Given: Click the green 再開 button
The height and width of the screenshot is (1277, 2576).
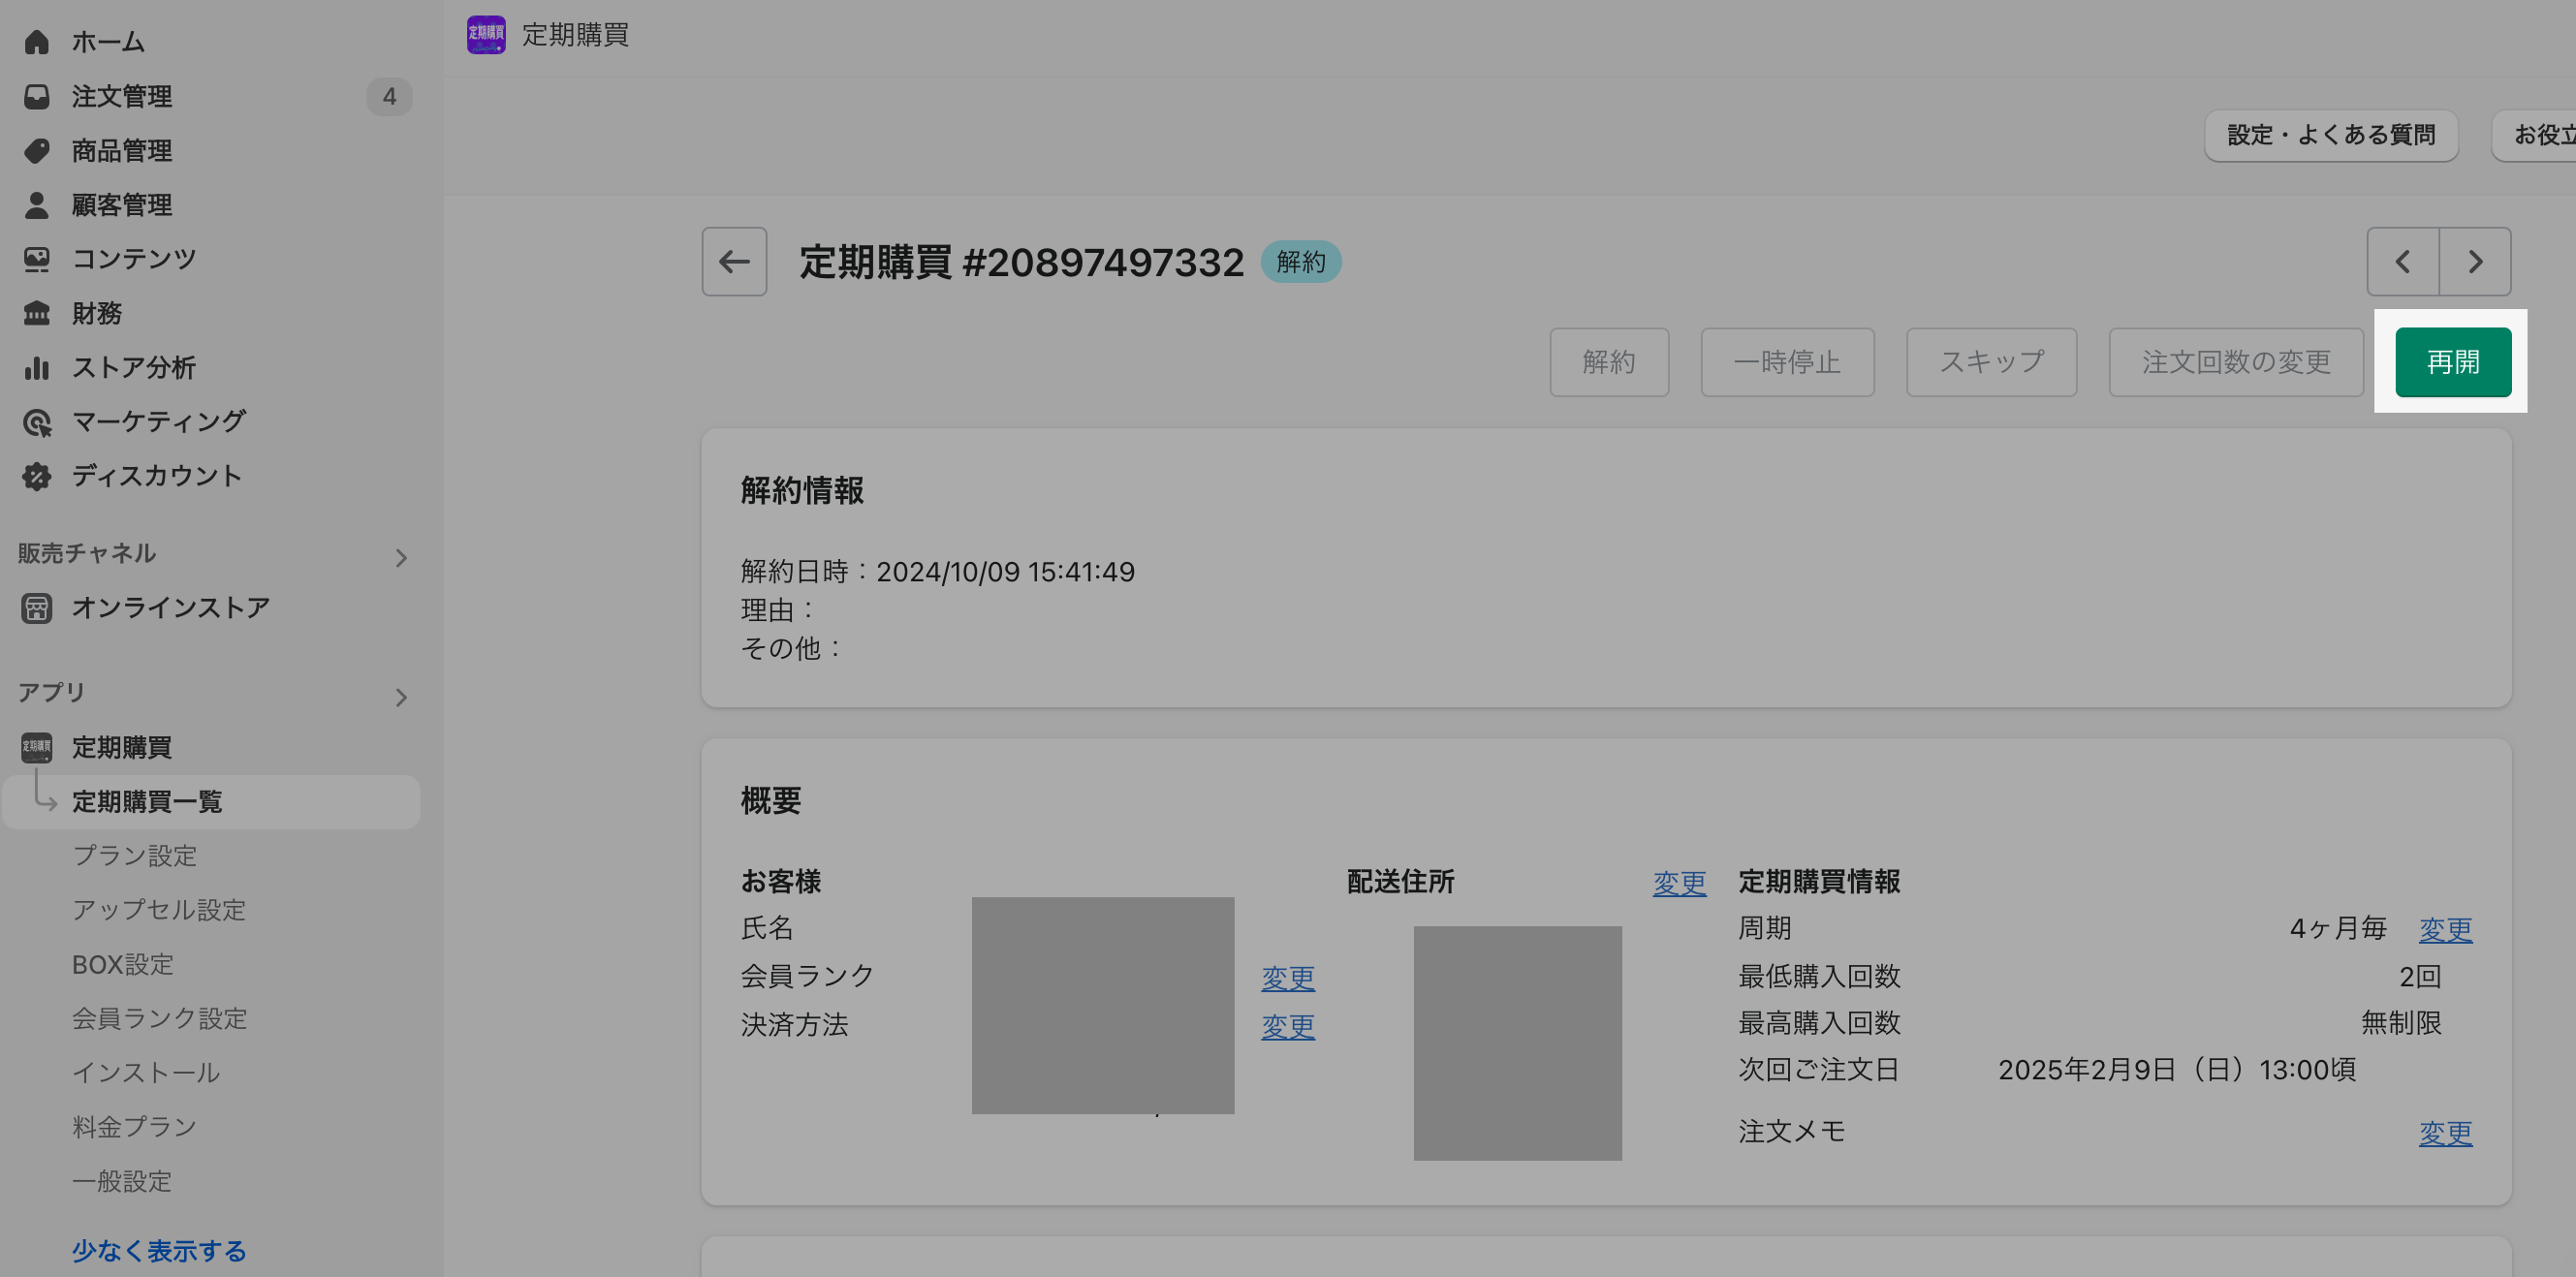Looking at the screenshot, I should [x=2452, y=362].
